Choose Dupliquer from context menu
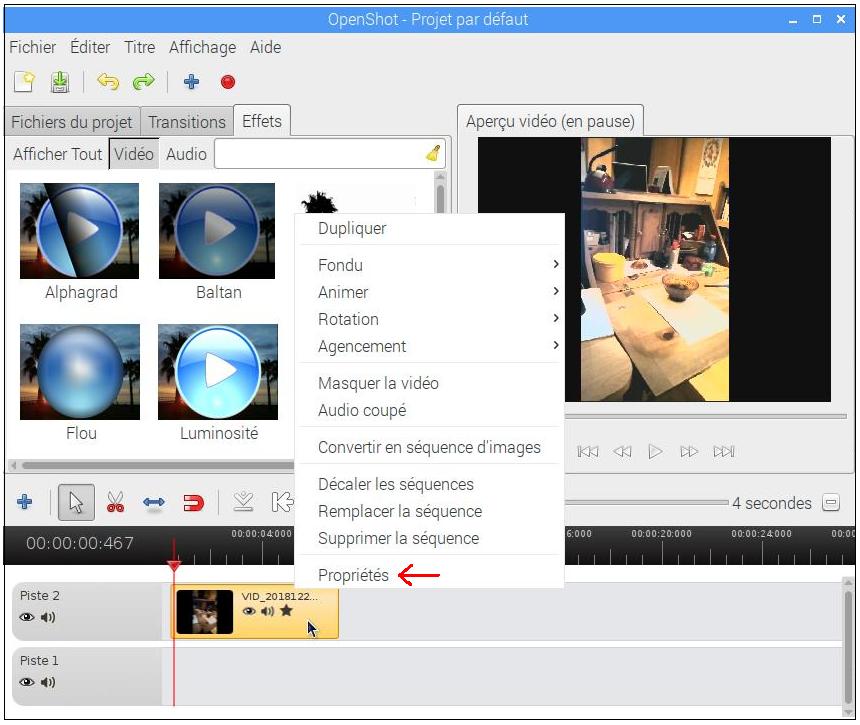 pos(431,228)
